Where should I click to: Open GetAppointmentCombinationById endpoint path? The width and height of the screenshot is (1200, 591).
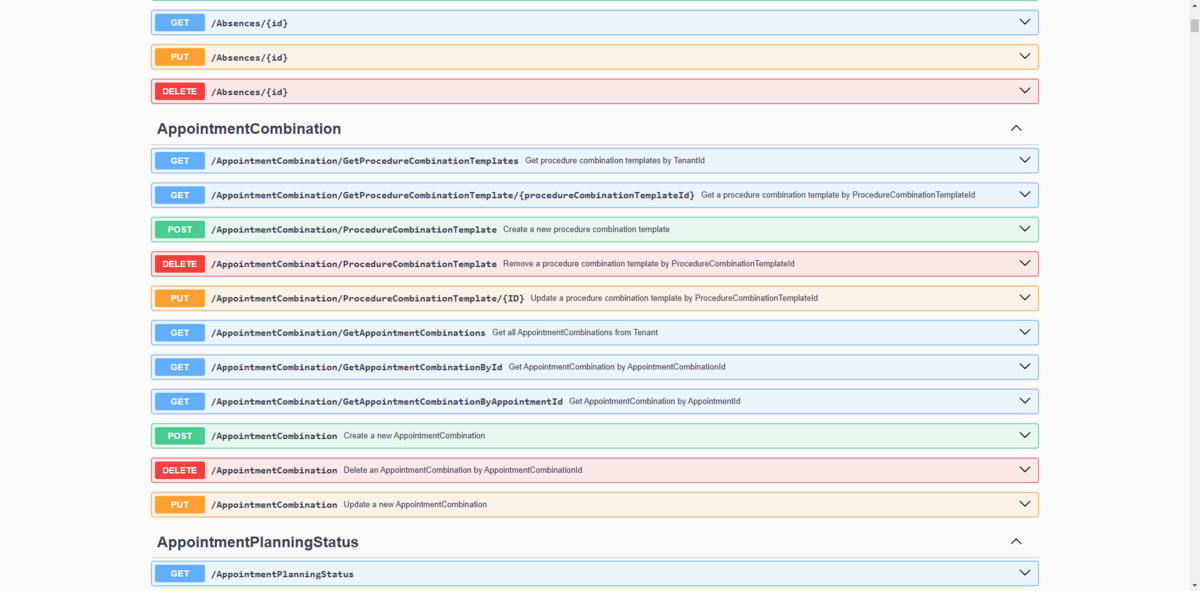356,367
